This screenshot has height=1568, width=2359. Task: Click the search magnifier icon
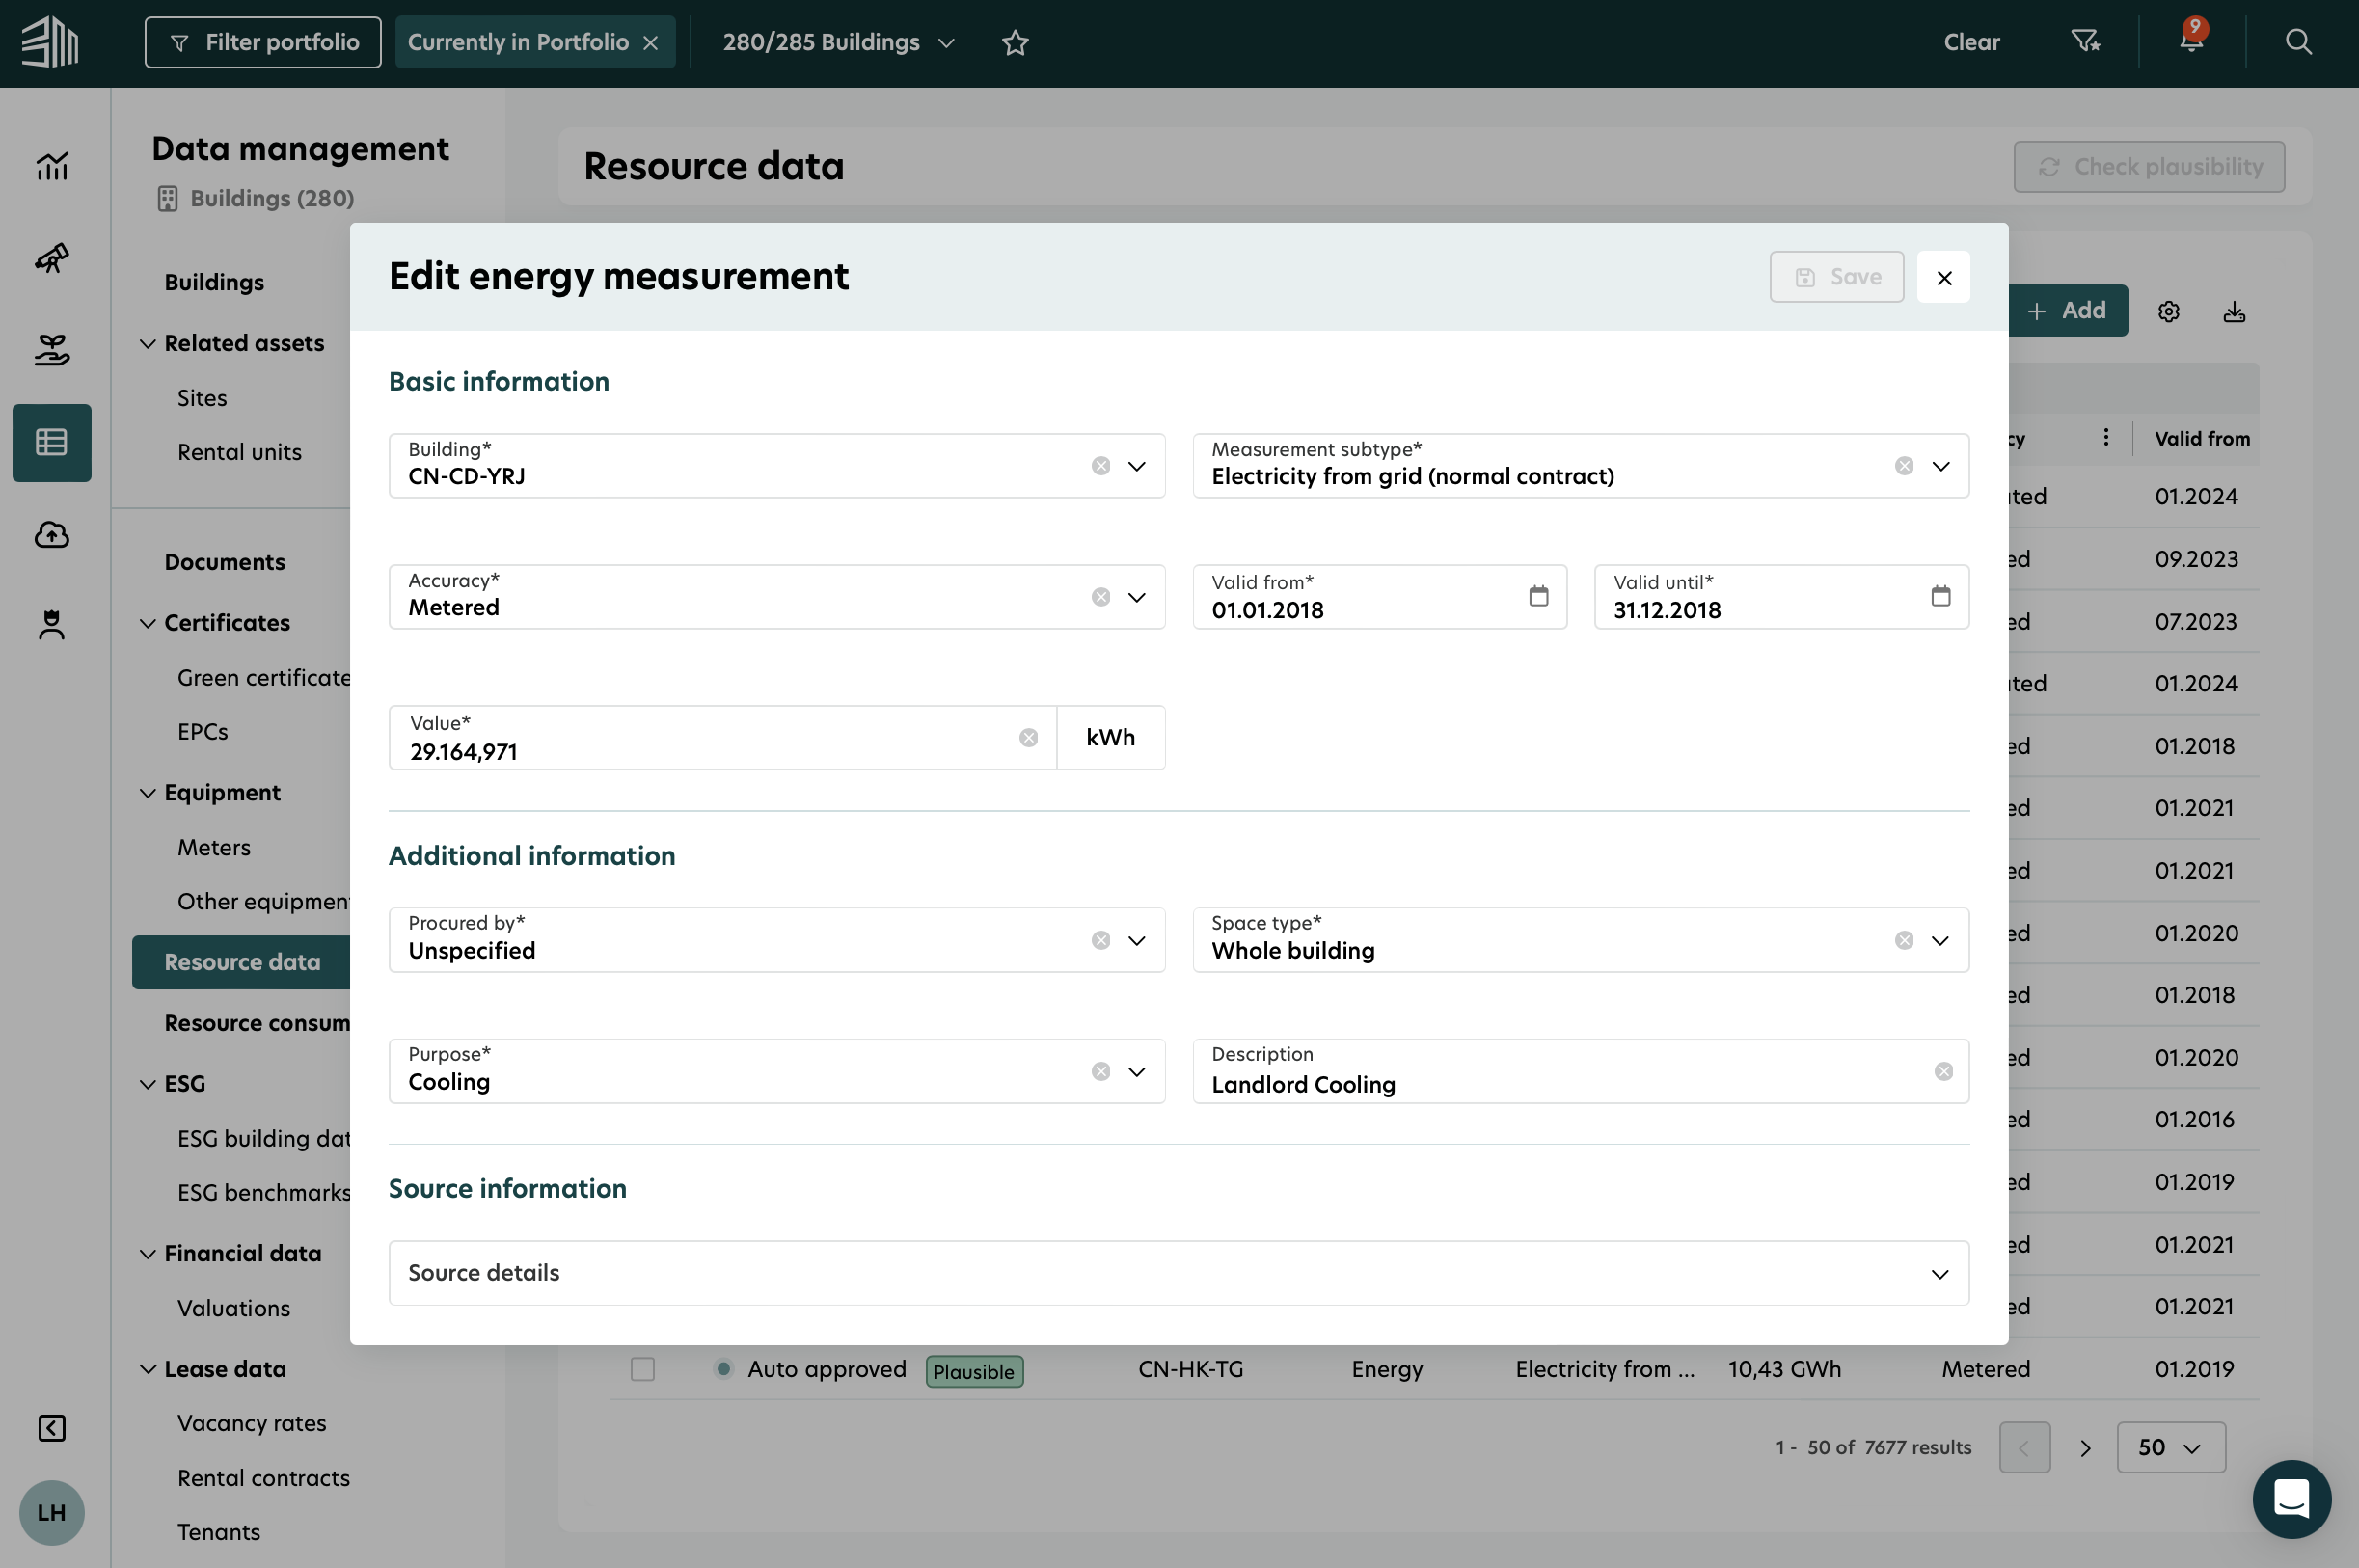pyautogui.click(x=2298, y=42)
